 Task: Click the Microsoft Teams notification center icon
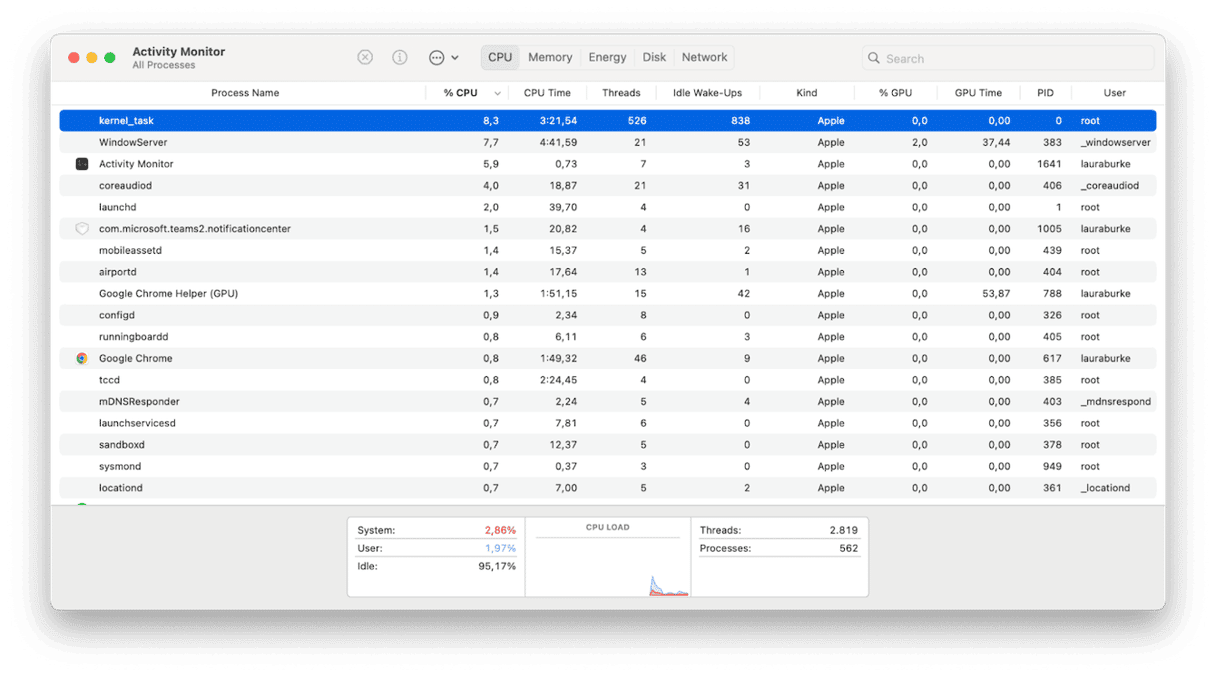(81, 228)
